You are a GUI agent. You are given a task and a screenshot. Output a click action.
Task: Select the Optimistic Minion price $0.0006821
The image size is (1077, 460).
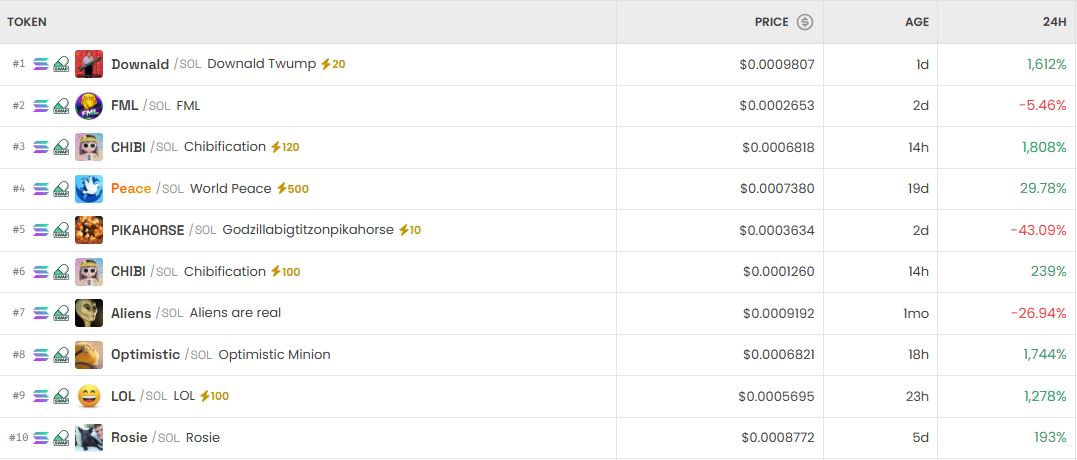point(778,355)
